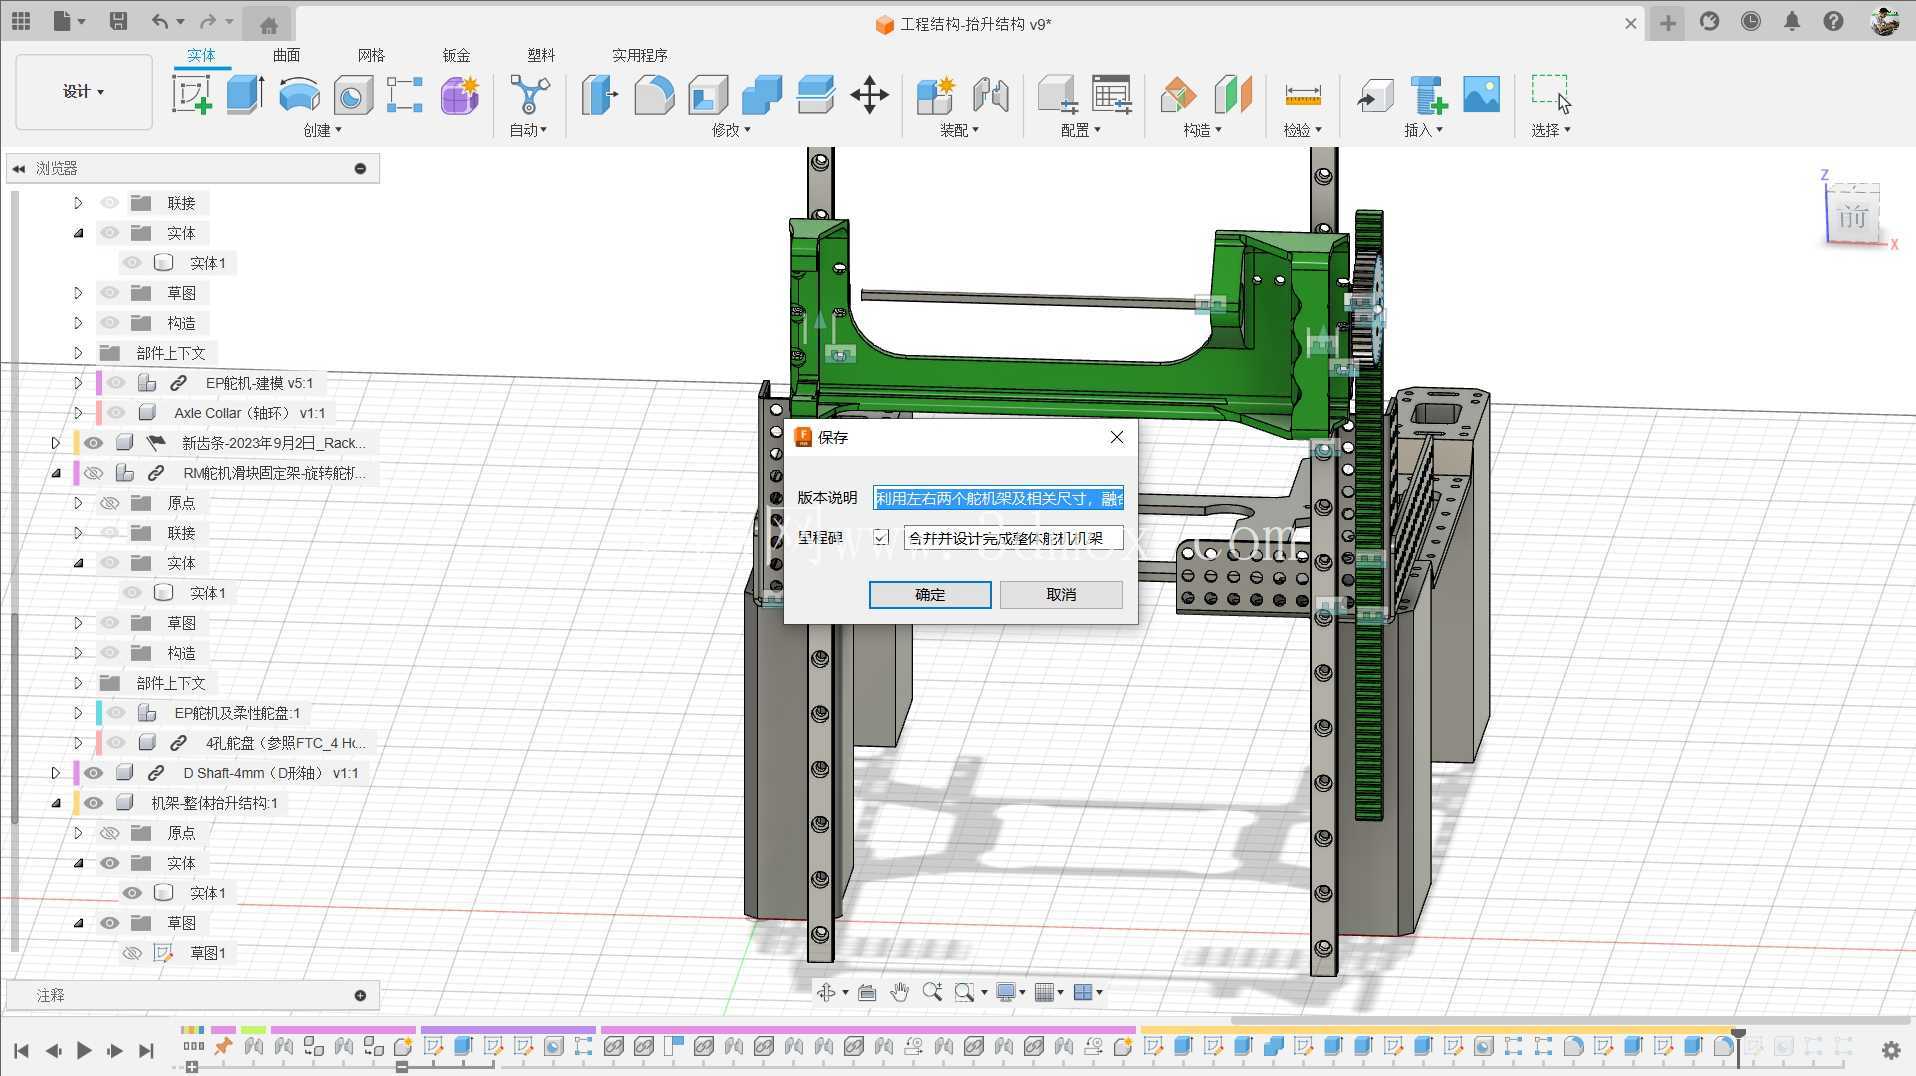Open the Orbit navigation tool
Viewport: 1916px width, 1076px height.
[826, 992]
